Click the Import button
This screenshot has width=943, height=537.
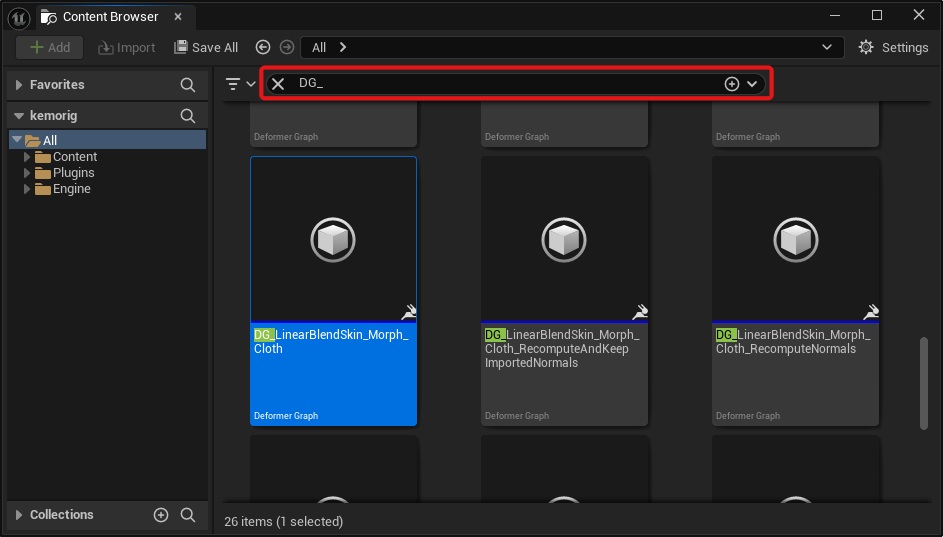click(x=126, y=47)
